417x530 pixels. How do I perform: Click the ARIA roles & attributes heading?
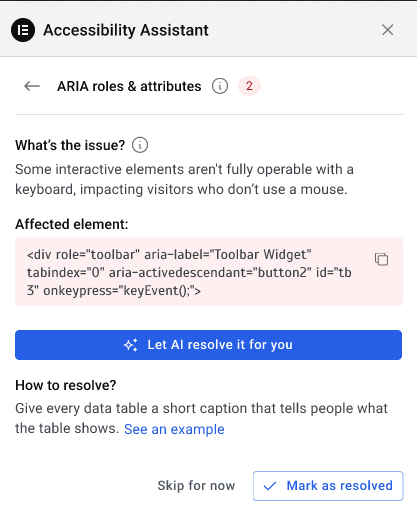129,86
